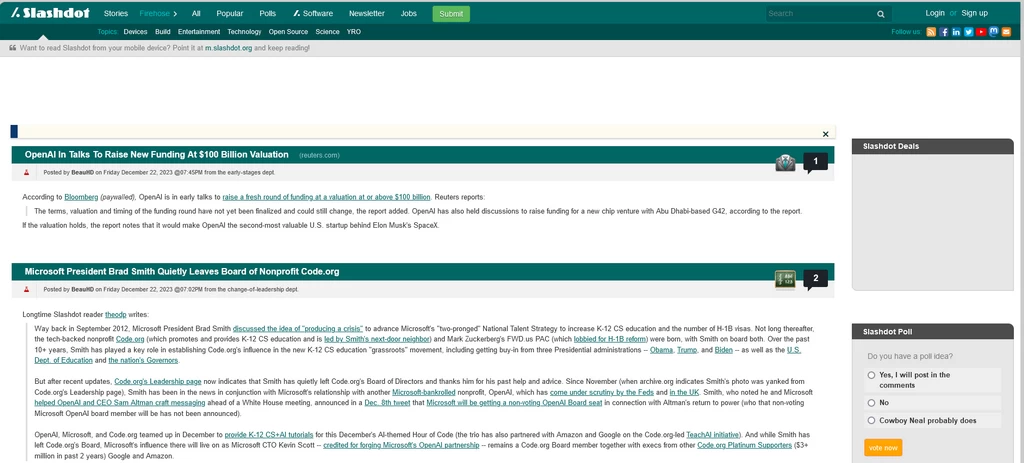Select the Entertainment topic
The image size is (1024, 463).
click(199, 31)
